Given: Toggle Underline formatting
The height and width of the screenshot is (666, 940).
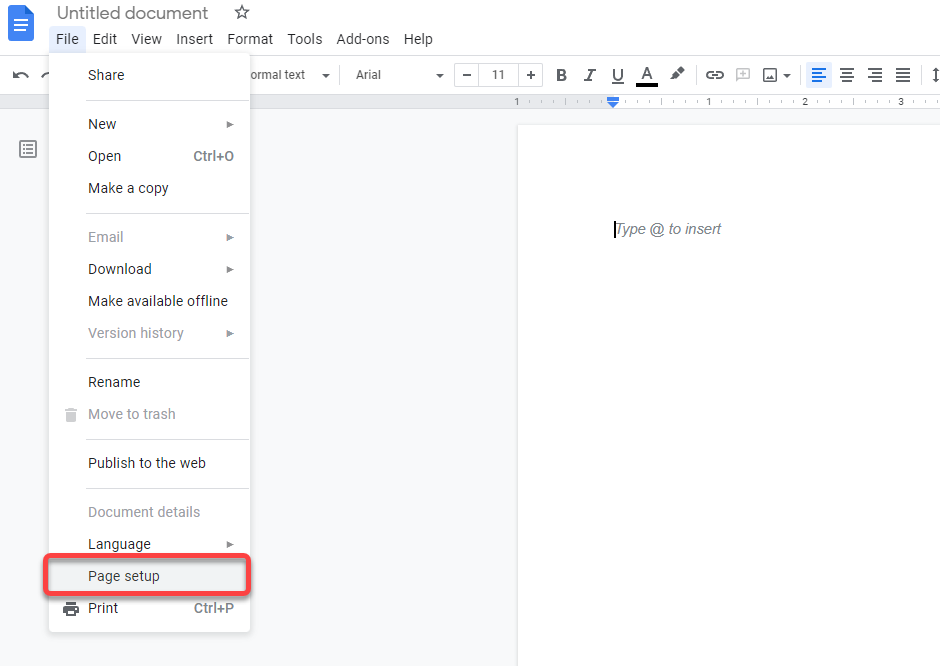Looking at the screenshot, I should click(617, 75).
